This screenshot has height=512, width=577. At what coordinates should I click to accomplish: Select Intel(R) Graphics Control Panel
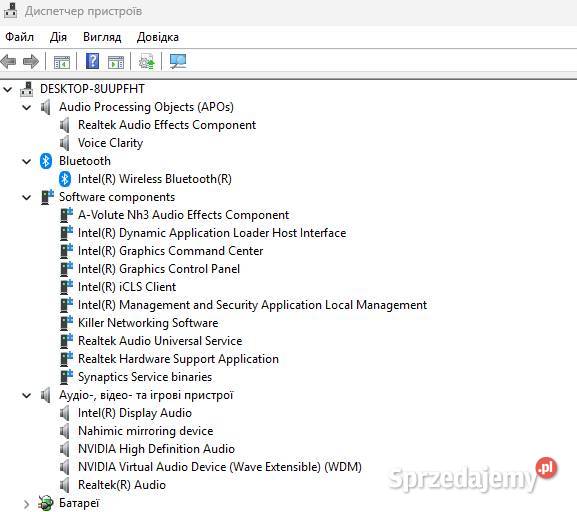pos(159,269)
